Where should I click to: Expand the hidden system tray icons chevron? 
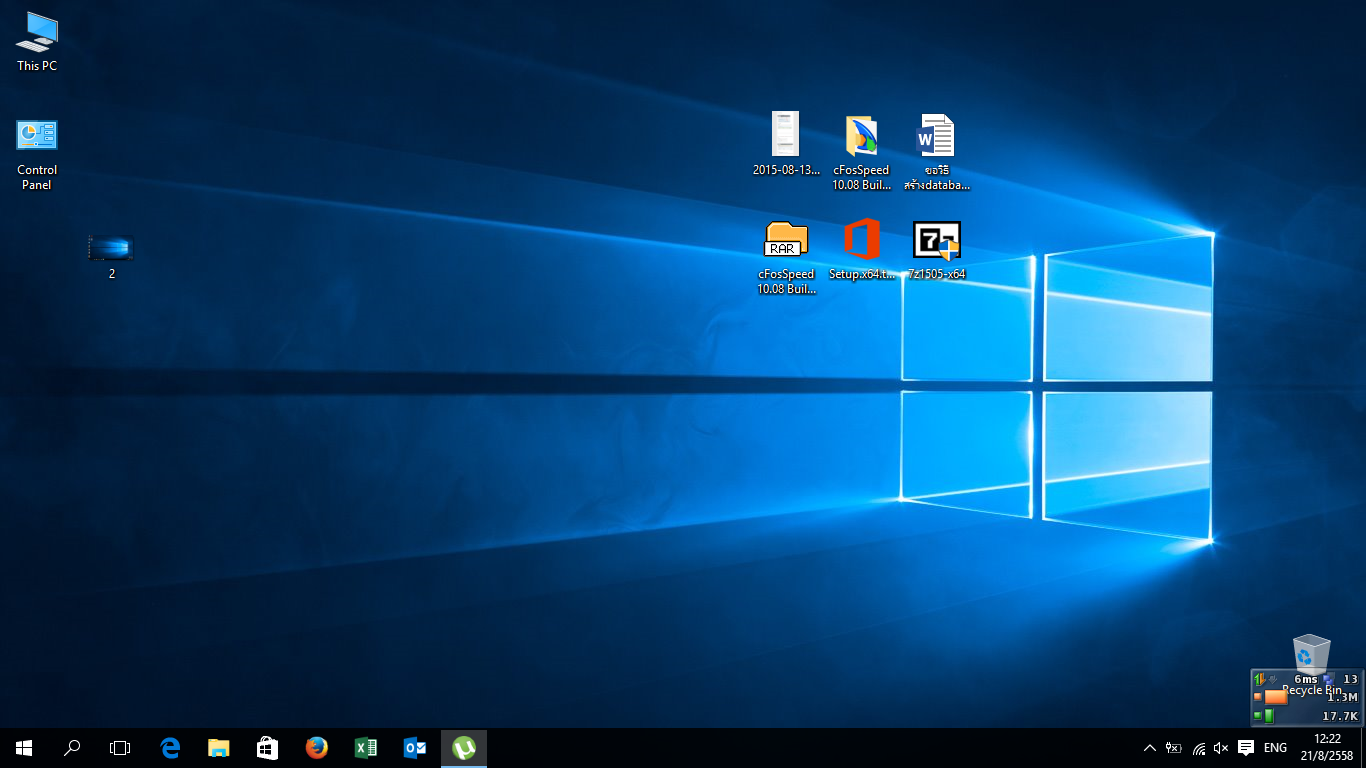tap(1149, 748)
